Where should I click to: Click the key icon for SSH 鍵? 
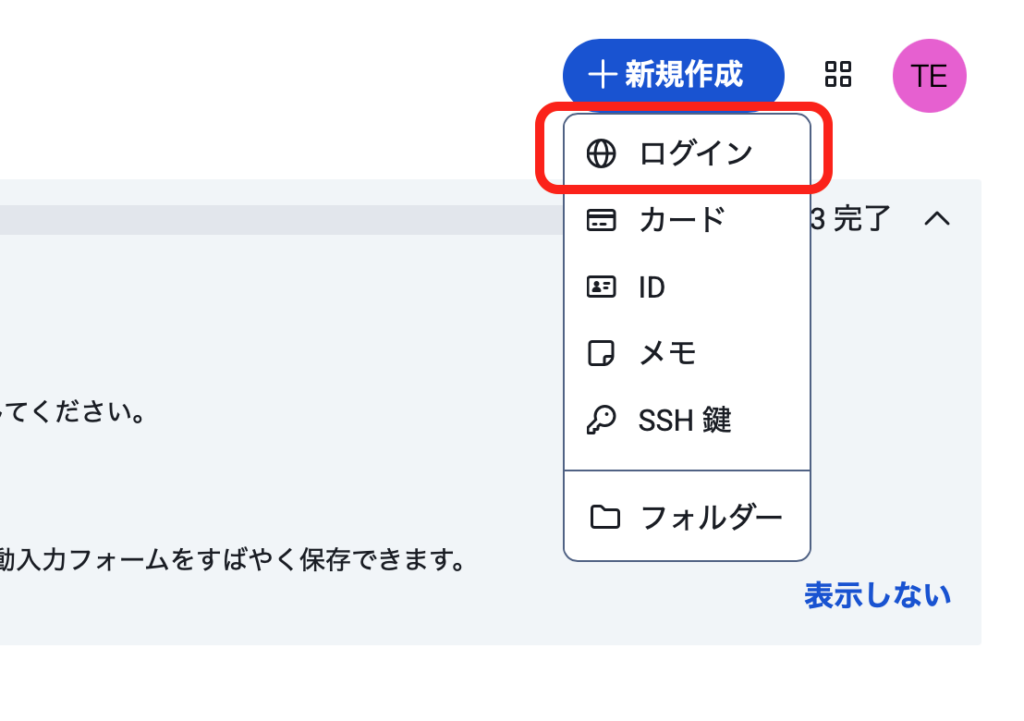(x=601, y=420)
